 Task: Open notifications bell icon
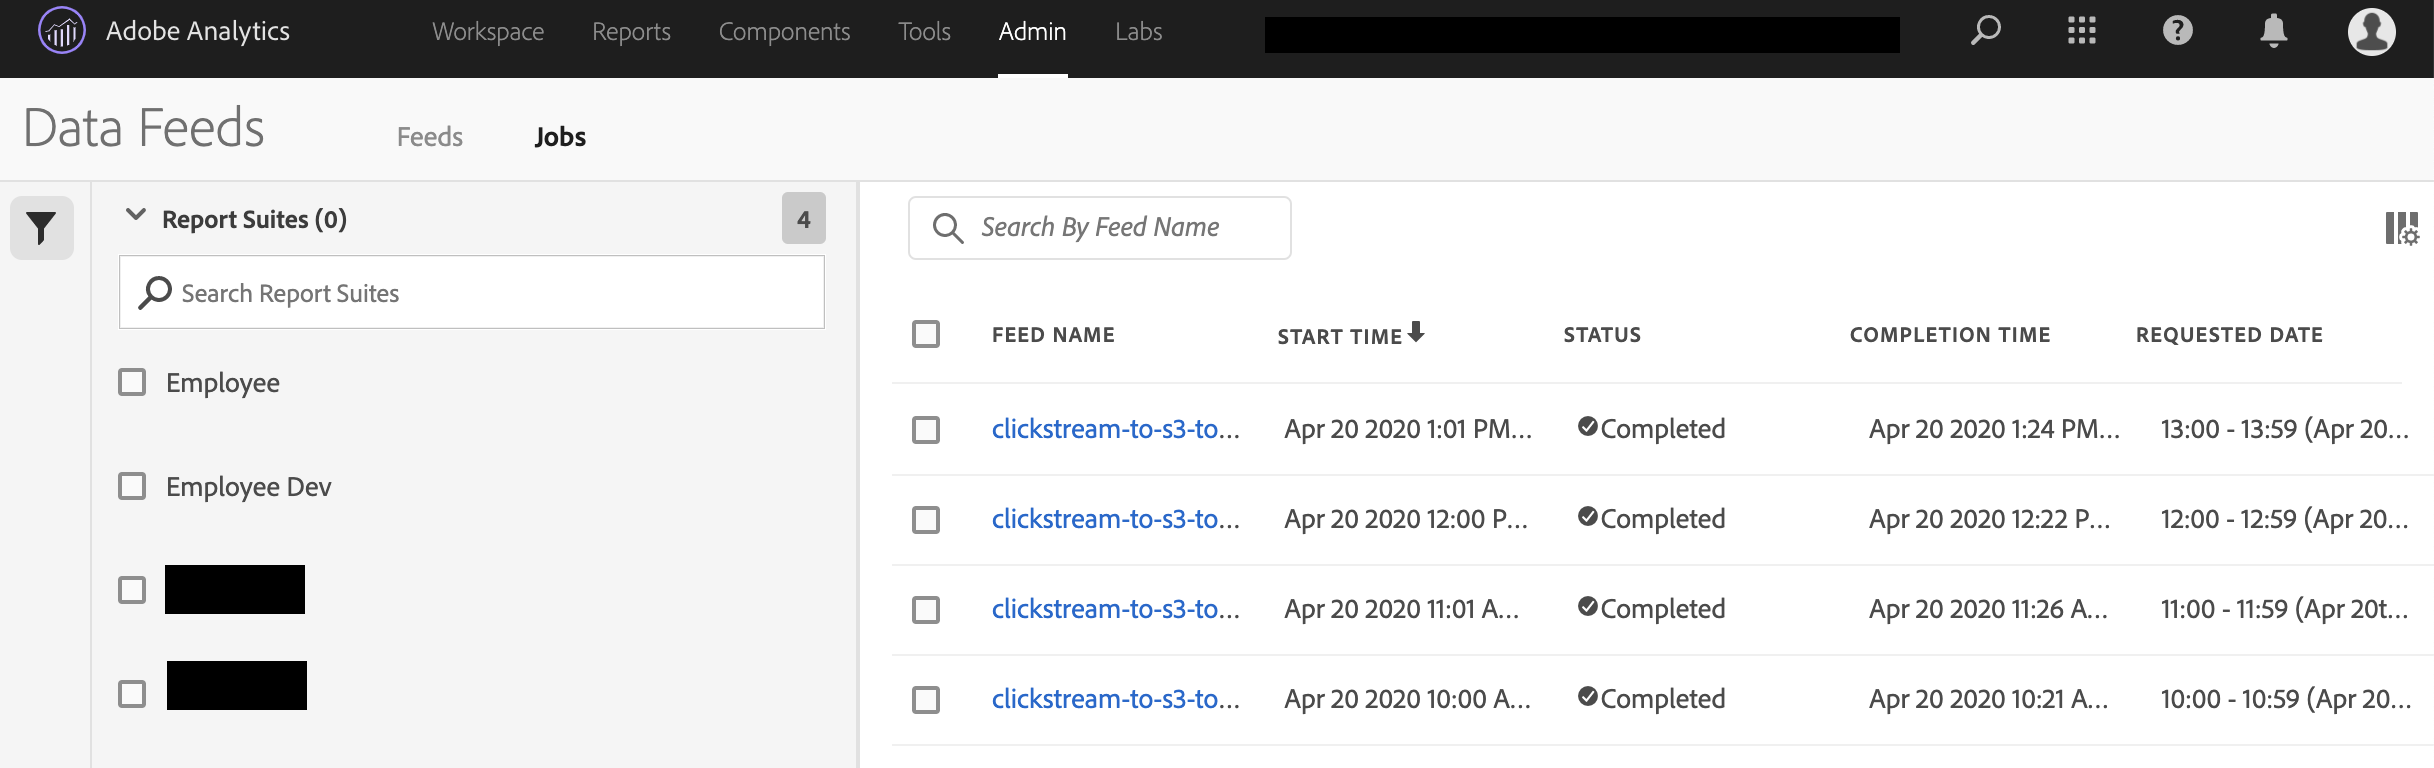tap(2273, 30)
